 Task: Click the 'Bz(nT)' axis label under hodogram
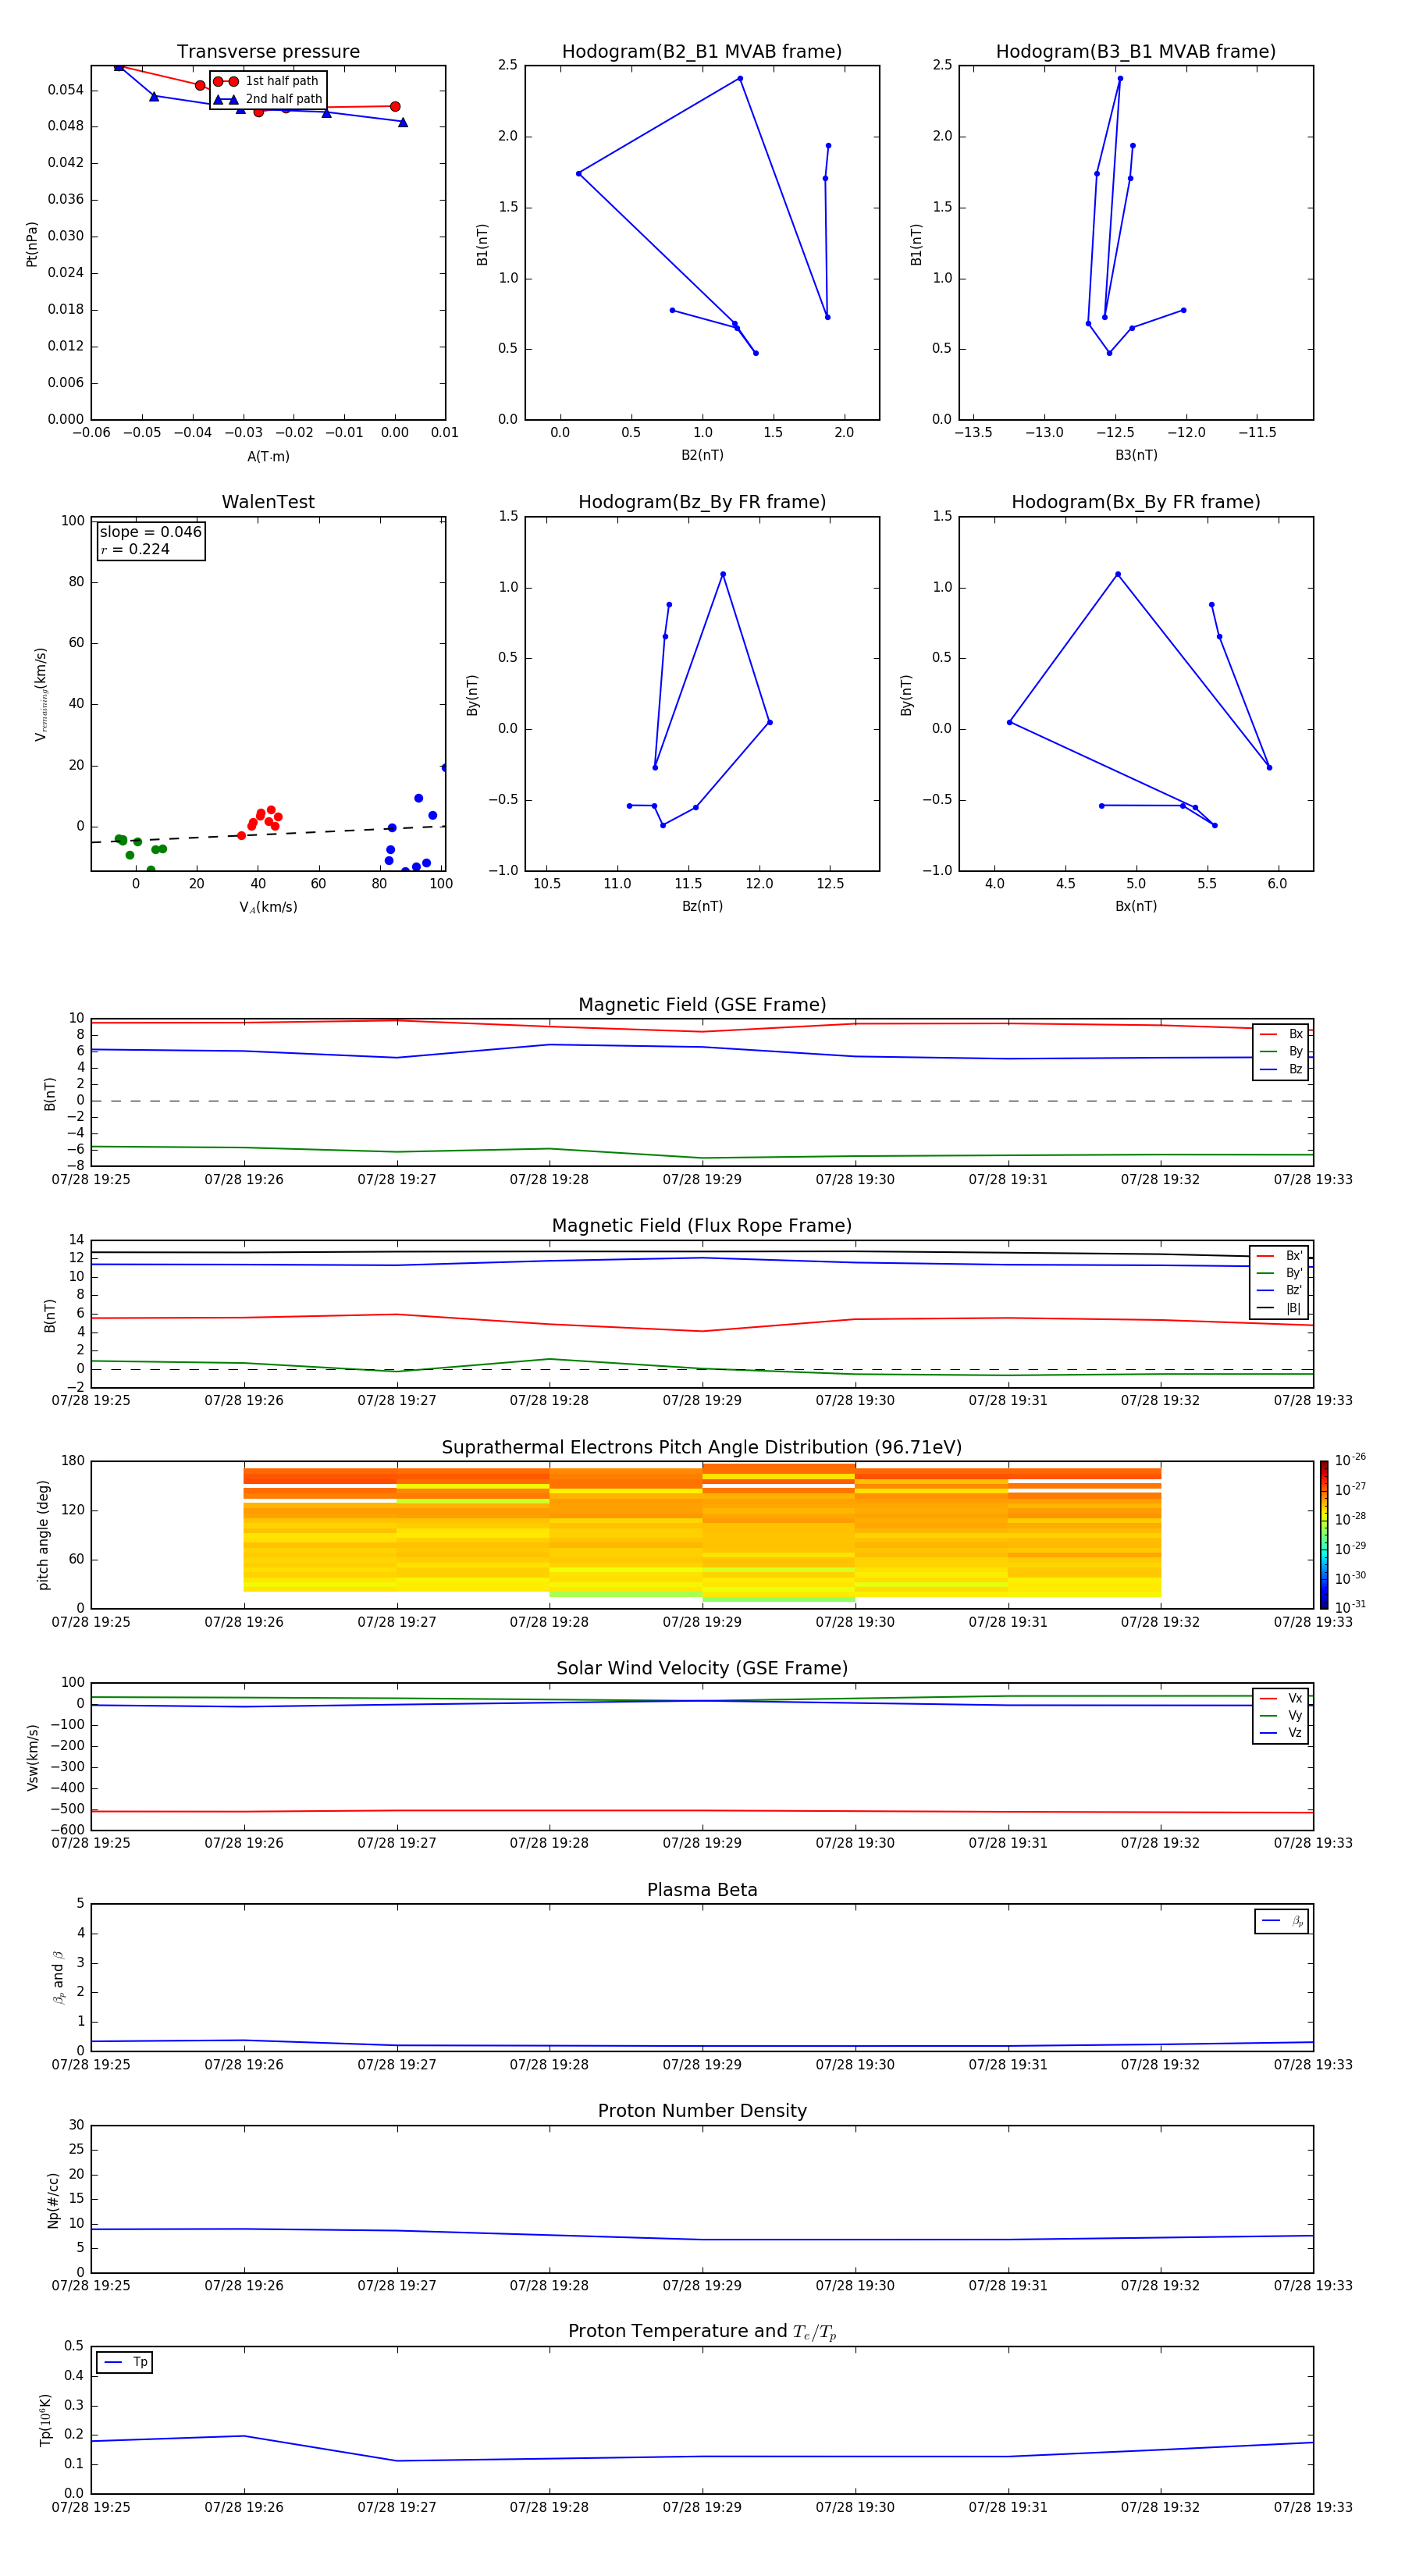[702, 906]
